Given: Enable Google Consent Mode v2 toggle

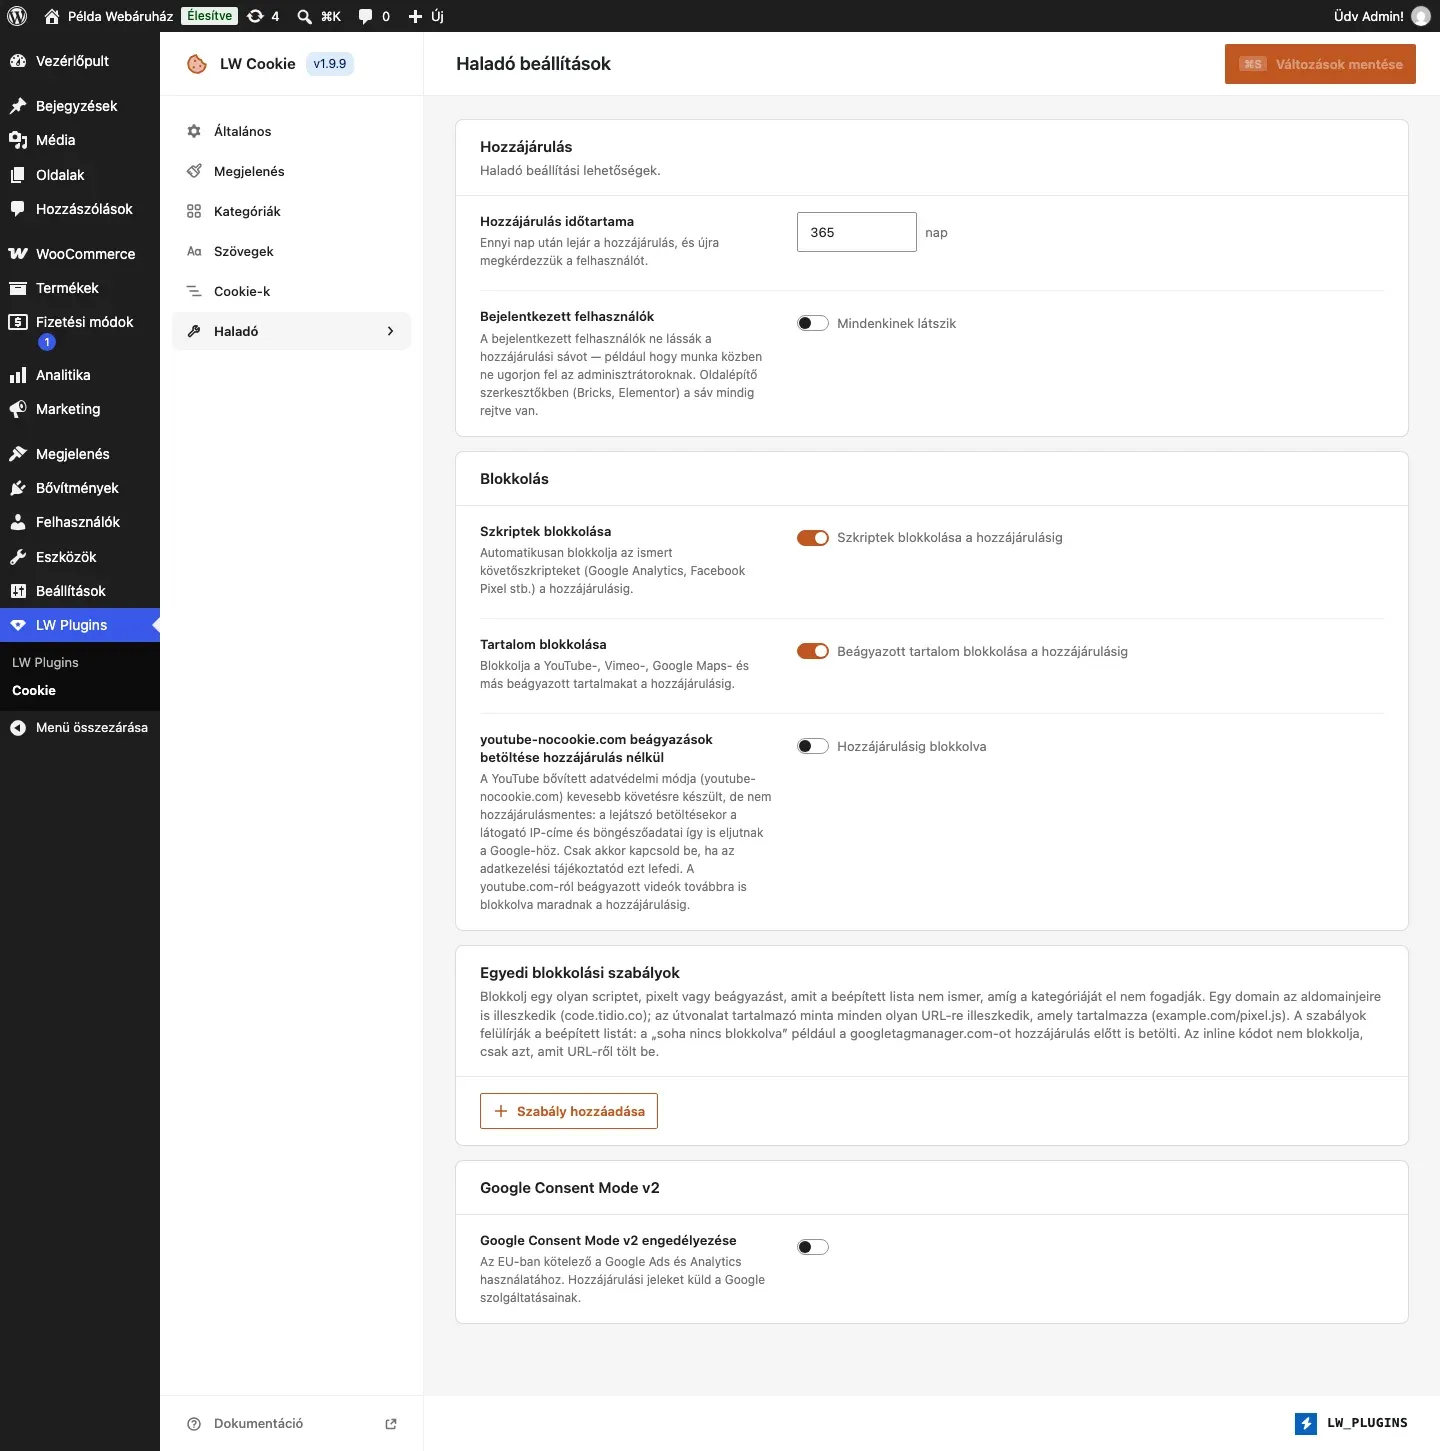Looking at the screenshot, I should [x=813, y=1247].
